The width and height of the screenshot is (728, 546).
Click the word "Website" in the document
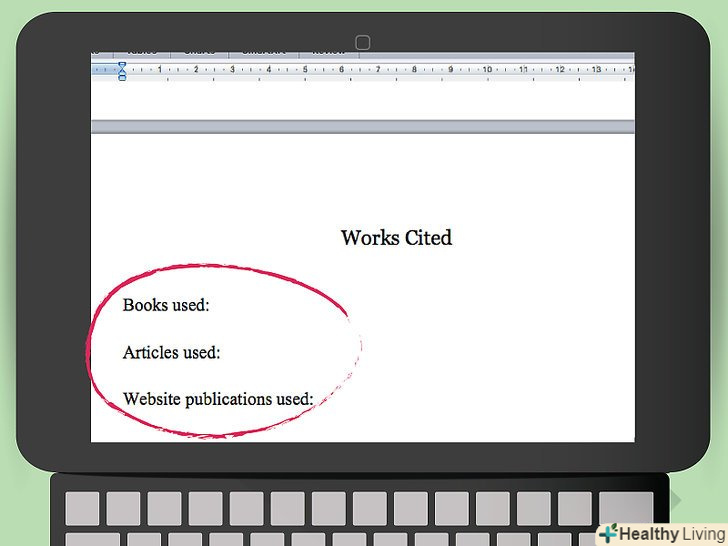[x=153, y=399]
